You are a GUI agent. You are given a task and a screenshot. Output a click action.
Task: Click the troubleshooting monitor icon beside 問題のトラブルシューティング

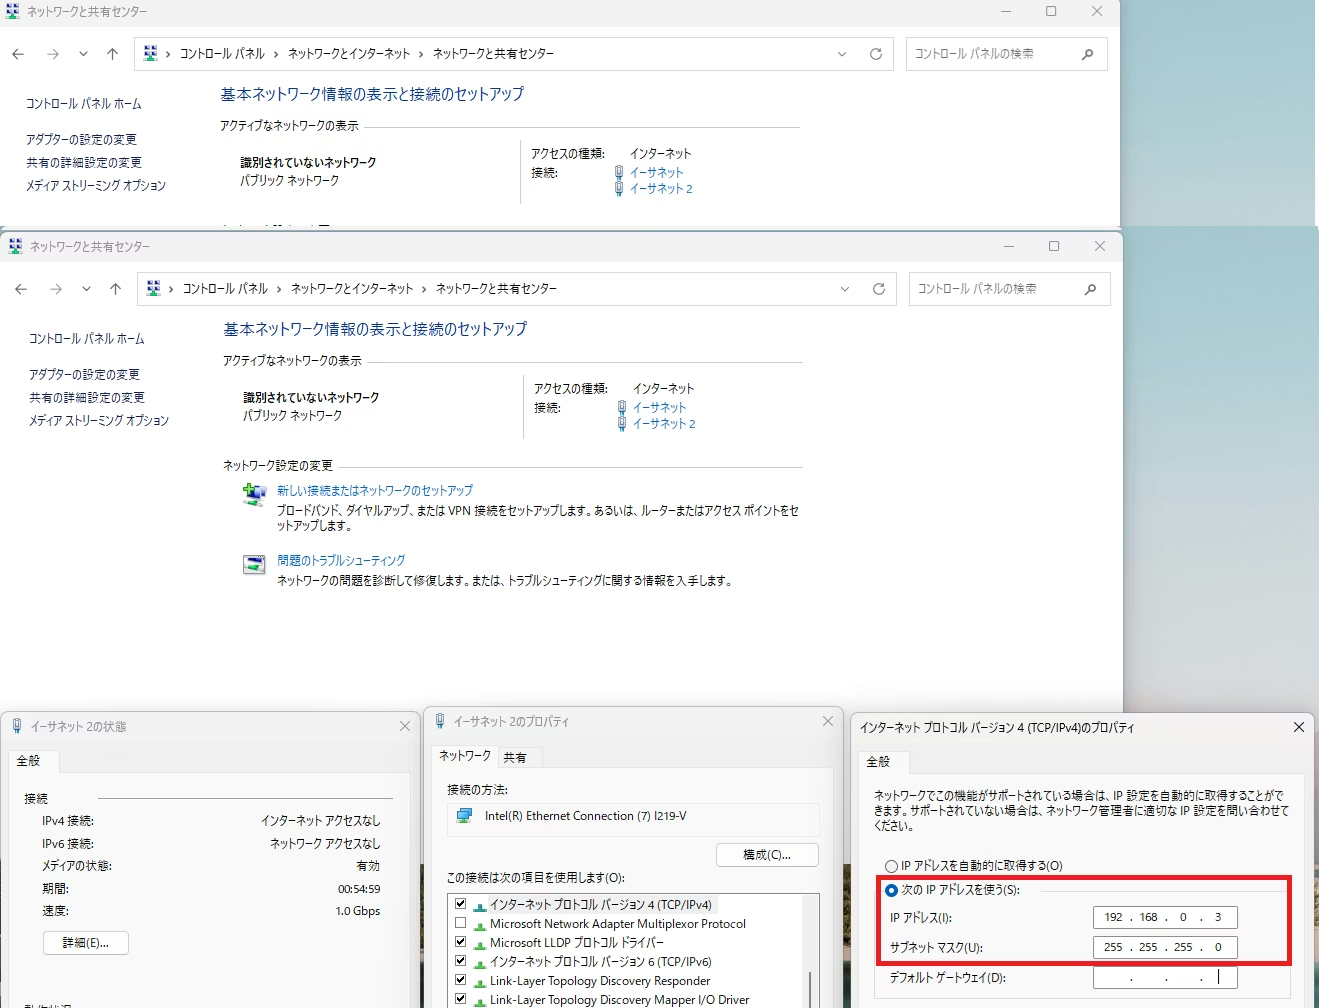pyautogui.click(x=254, y=562)
